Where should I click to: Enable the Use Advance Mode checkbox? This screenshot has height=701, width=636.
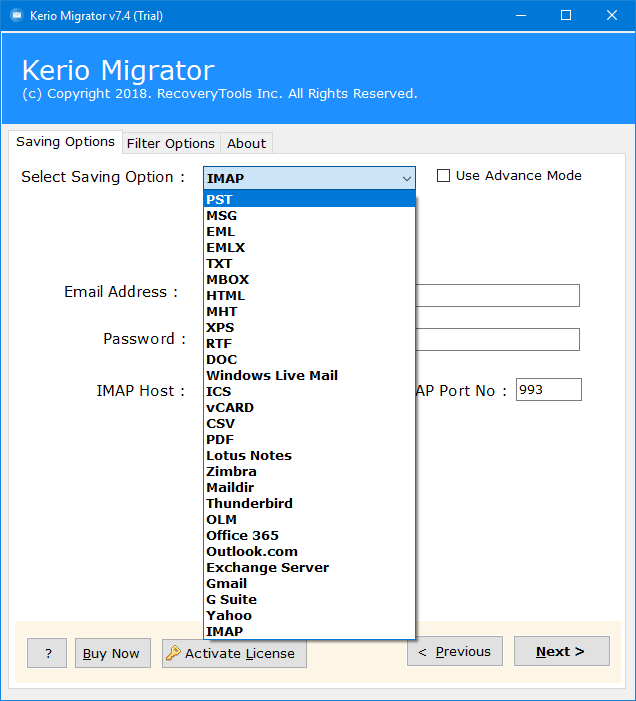click(x=443, y=176)
